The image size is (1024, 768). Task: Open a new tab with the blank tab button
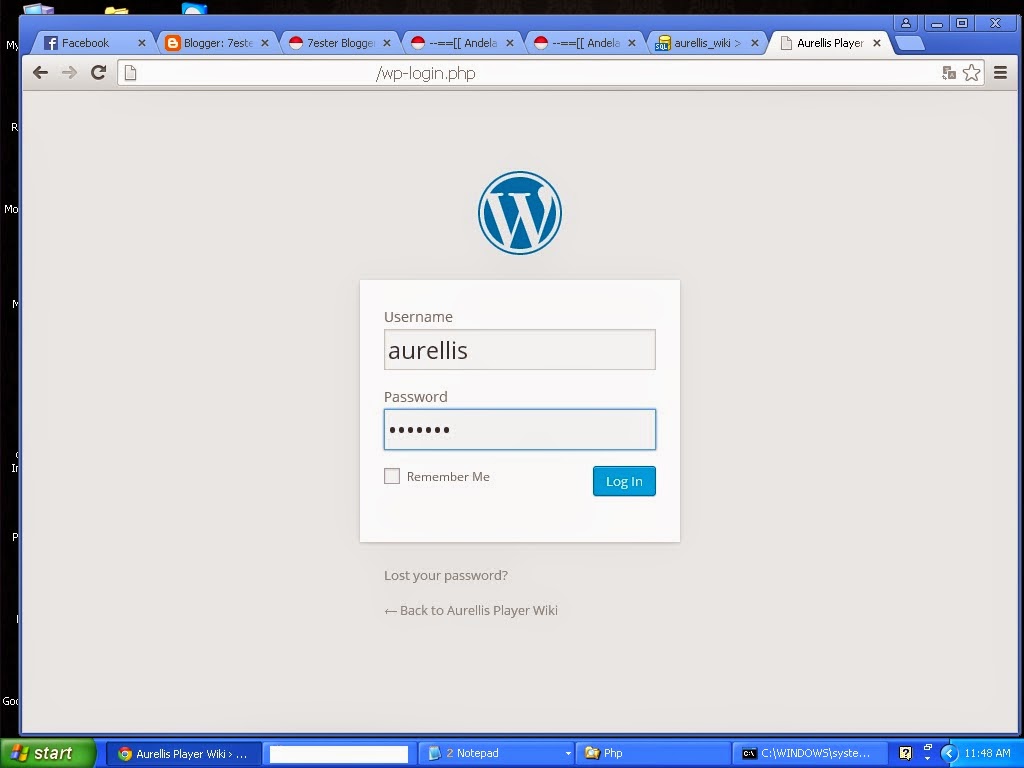[909, 43]
